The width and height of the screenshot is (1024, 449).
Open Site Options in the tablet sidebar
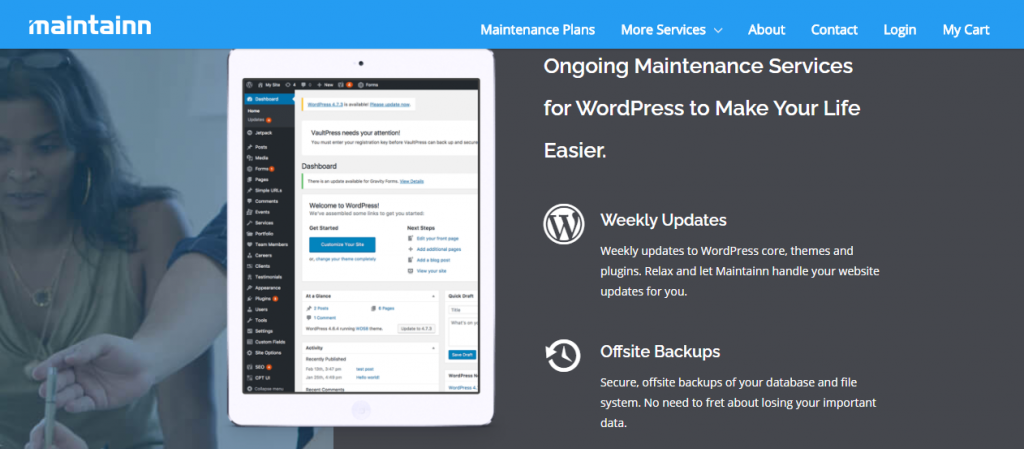pos(269,352)
